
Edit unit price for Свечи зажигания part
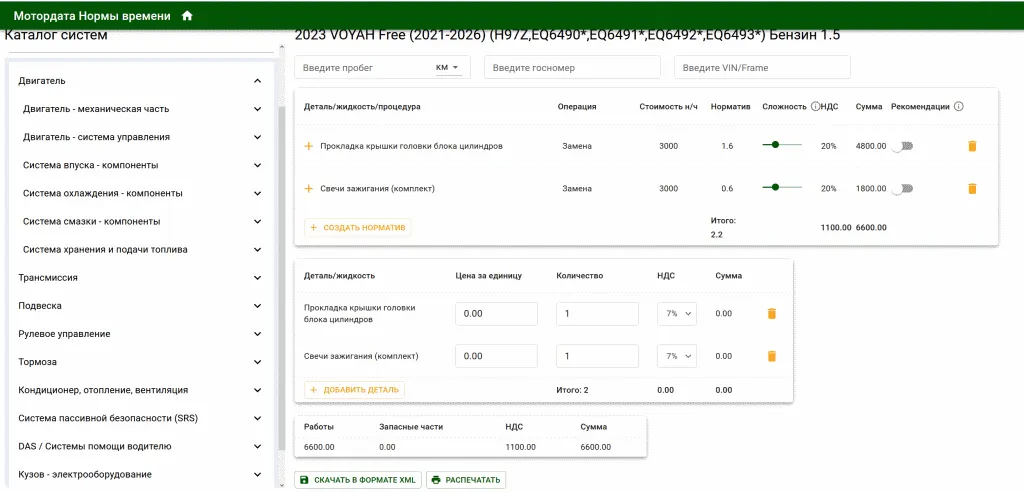(x=496, y=356)
